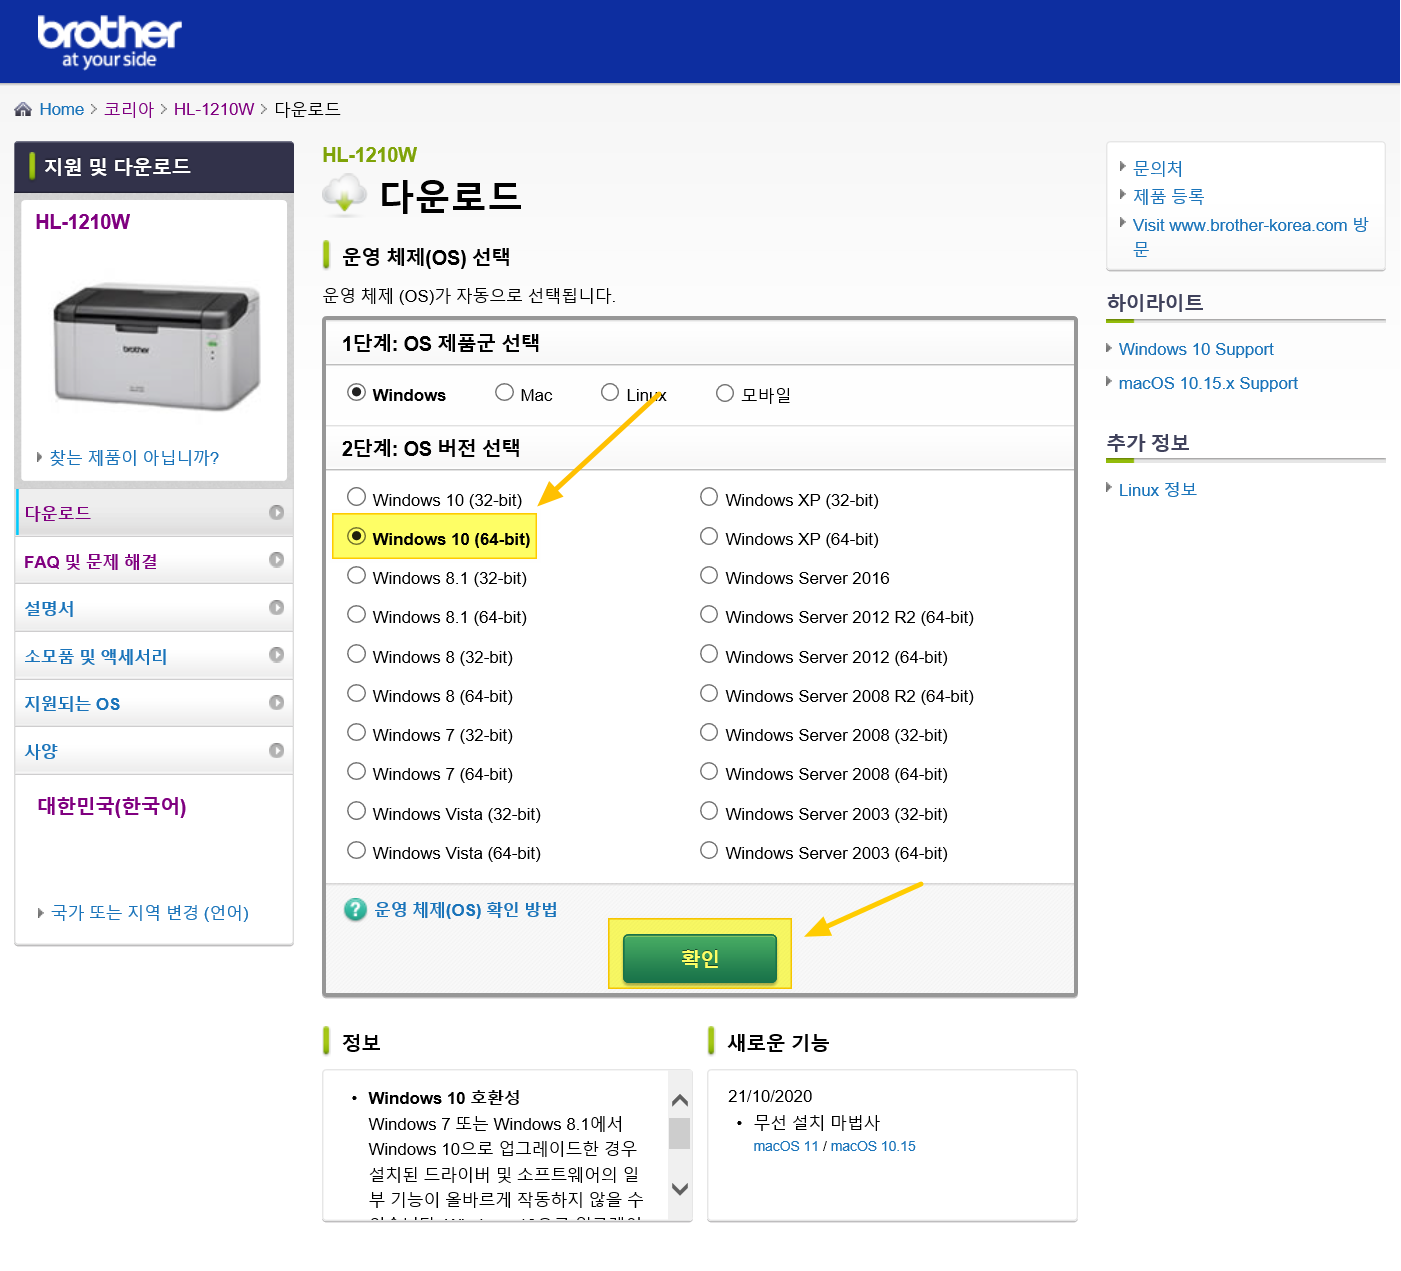Viewport: 1401px width, 1271px height.
Task: Select Windows Server 2012 (64-bit) option
Action: 709,653
